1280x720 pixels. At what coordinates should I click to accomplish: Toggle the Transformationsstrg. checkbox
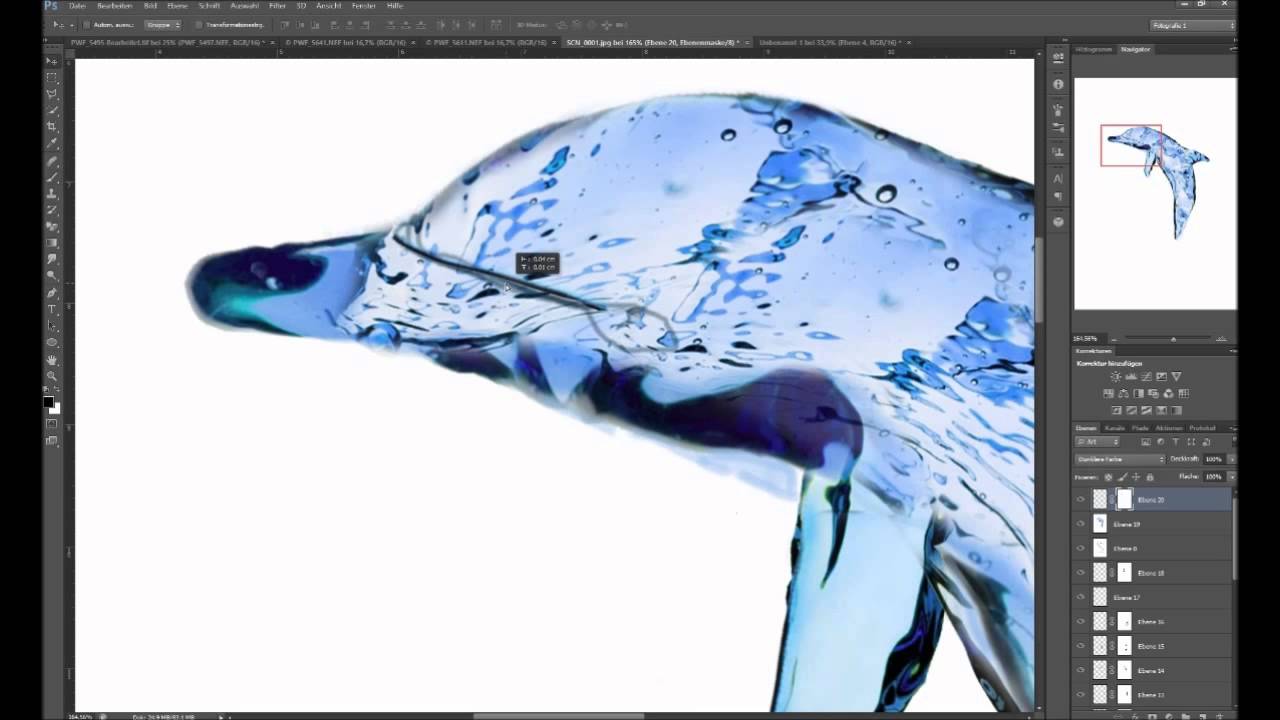[x=198, y=24]
